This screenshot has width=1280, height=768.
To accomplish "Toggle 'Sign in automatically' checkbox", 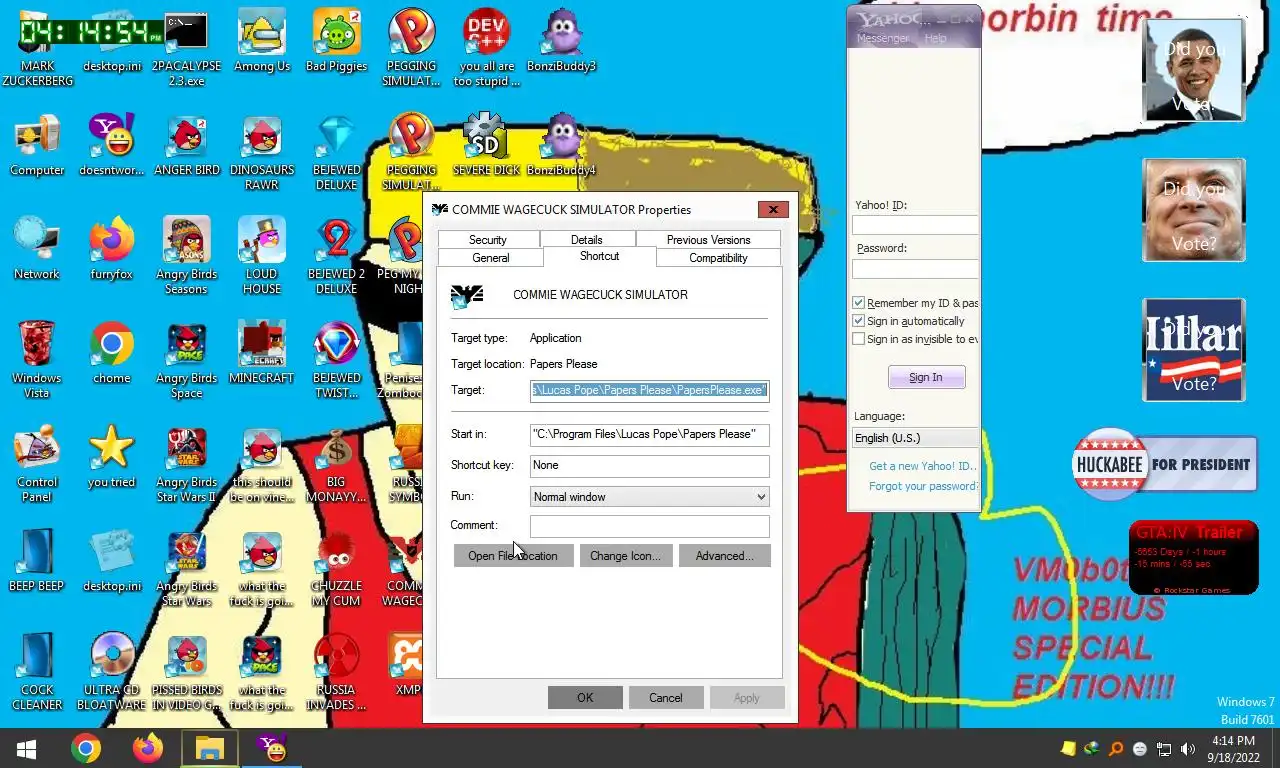I will (858, 321).
